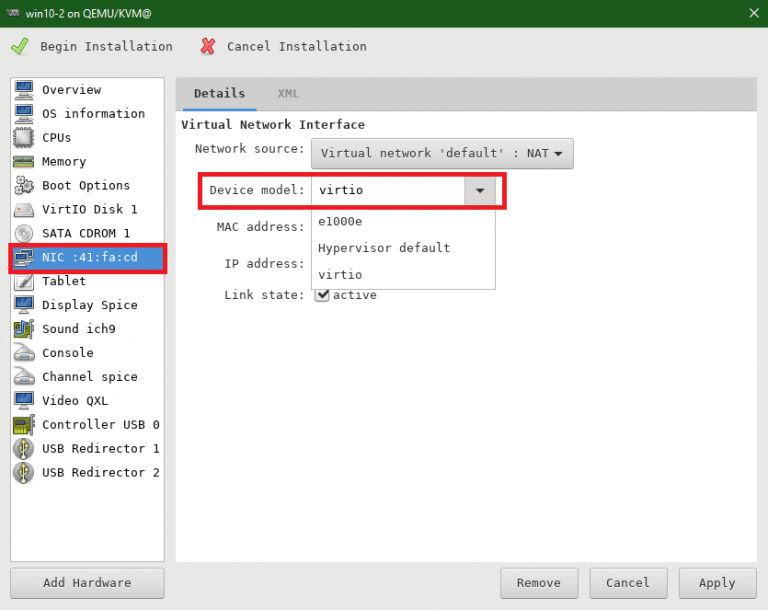This screenshot has height=610, width=768.
Task: Switch to the XML tab
Action: 288,94
